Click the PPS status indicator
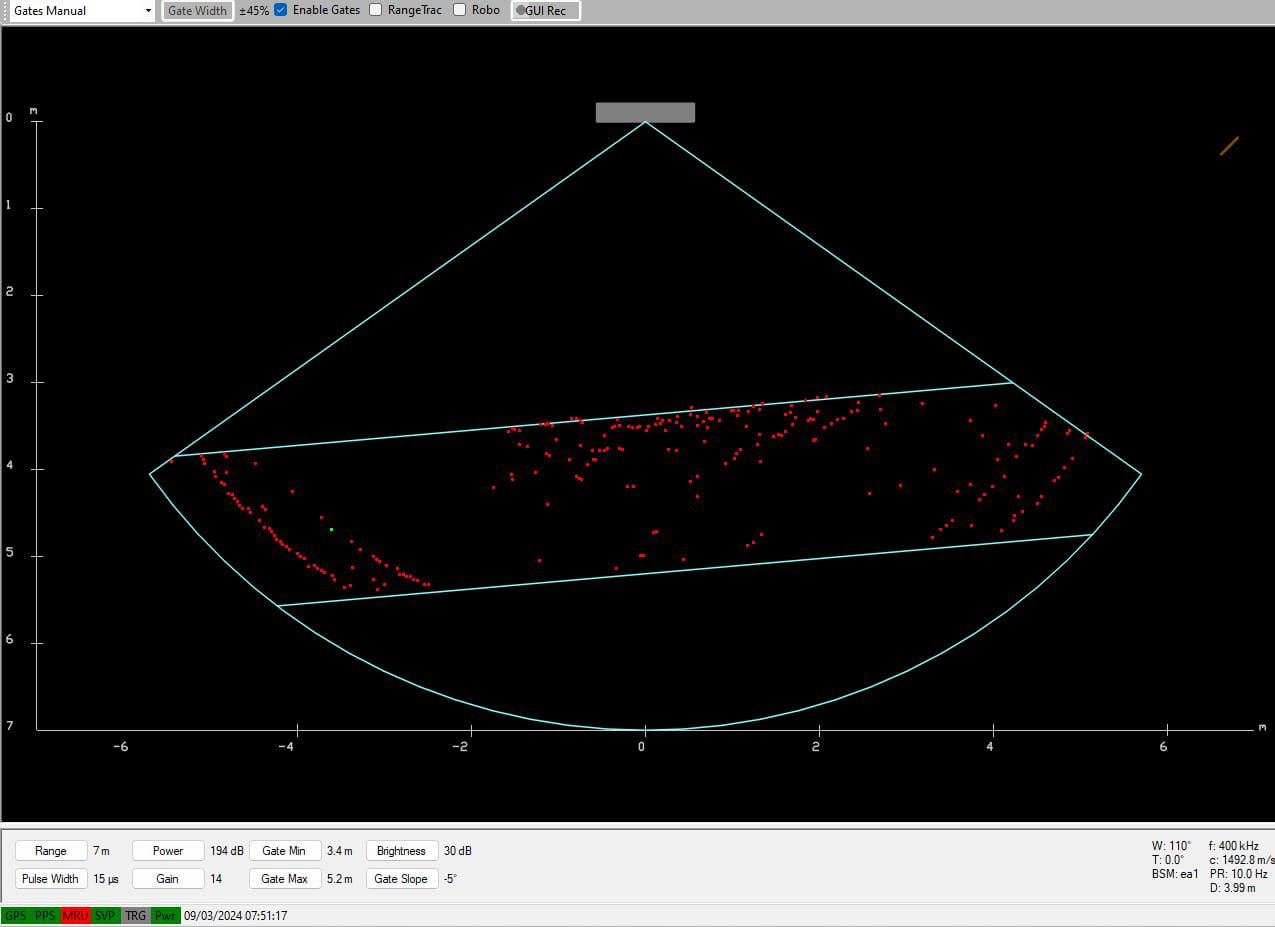 pos(45,916)
